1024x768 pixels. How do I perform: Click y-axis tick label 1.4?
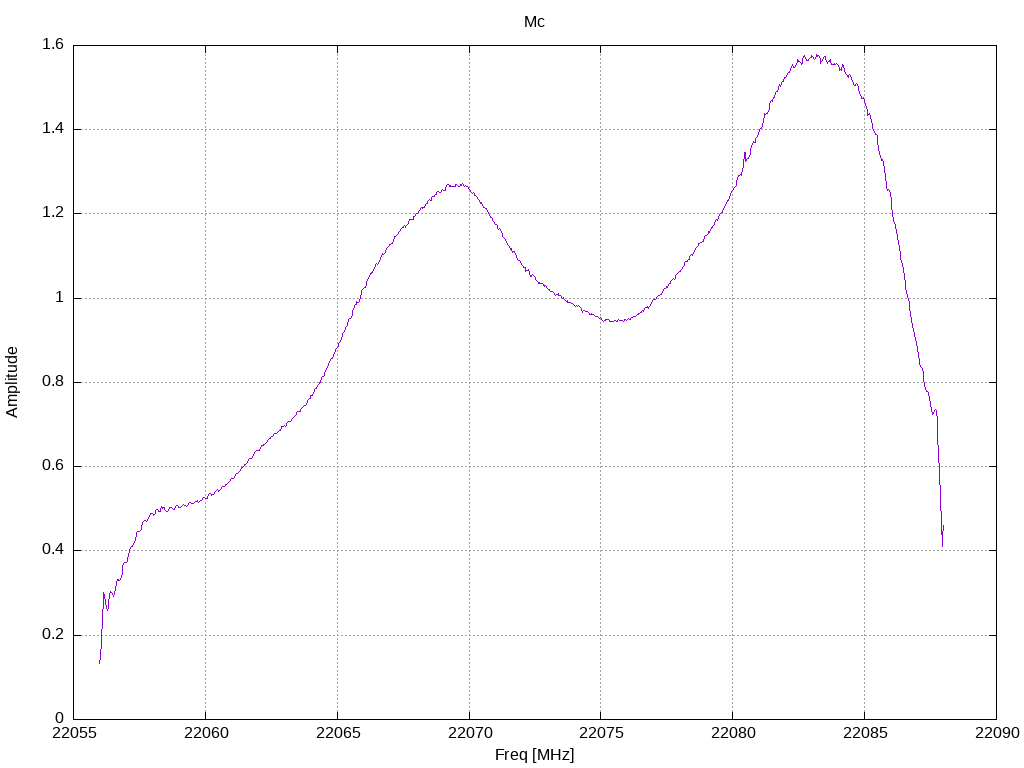53,129
